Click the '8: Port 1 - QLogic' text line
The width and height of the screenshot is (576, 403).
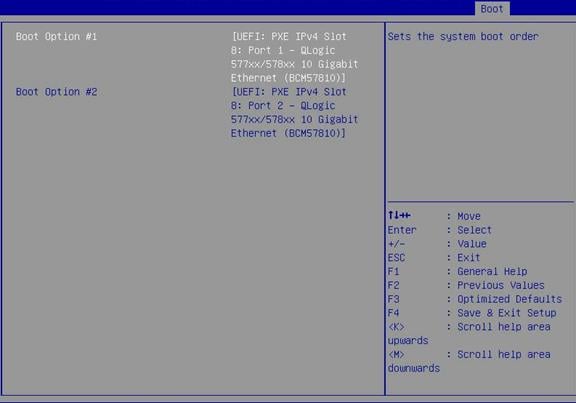click(283, 50)
